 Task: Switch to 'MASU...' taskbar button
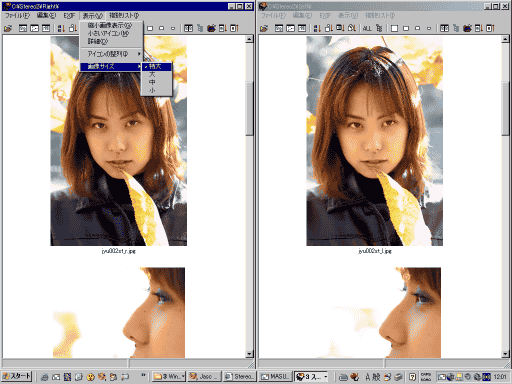click(276, 377)
